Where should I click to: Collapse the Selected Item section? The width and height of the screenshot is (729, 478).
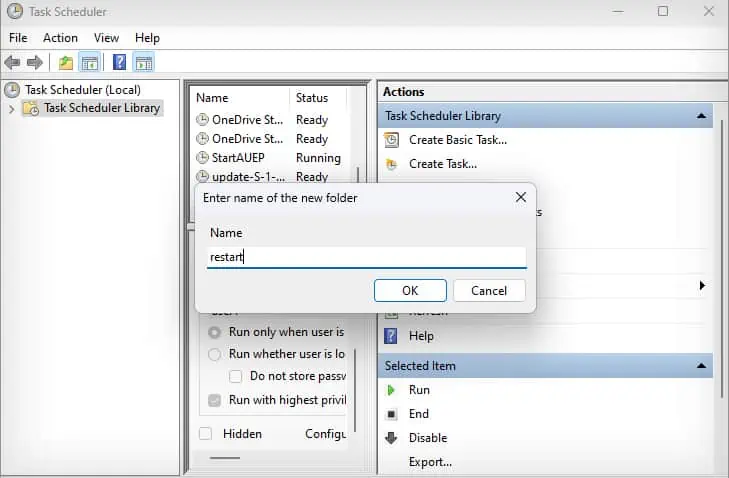pyautogui.click(x=702, y=366)
